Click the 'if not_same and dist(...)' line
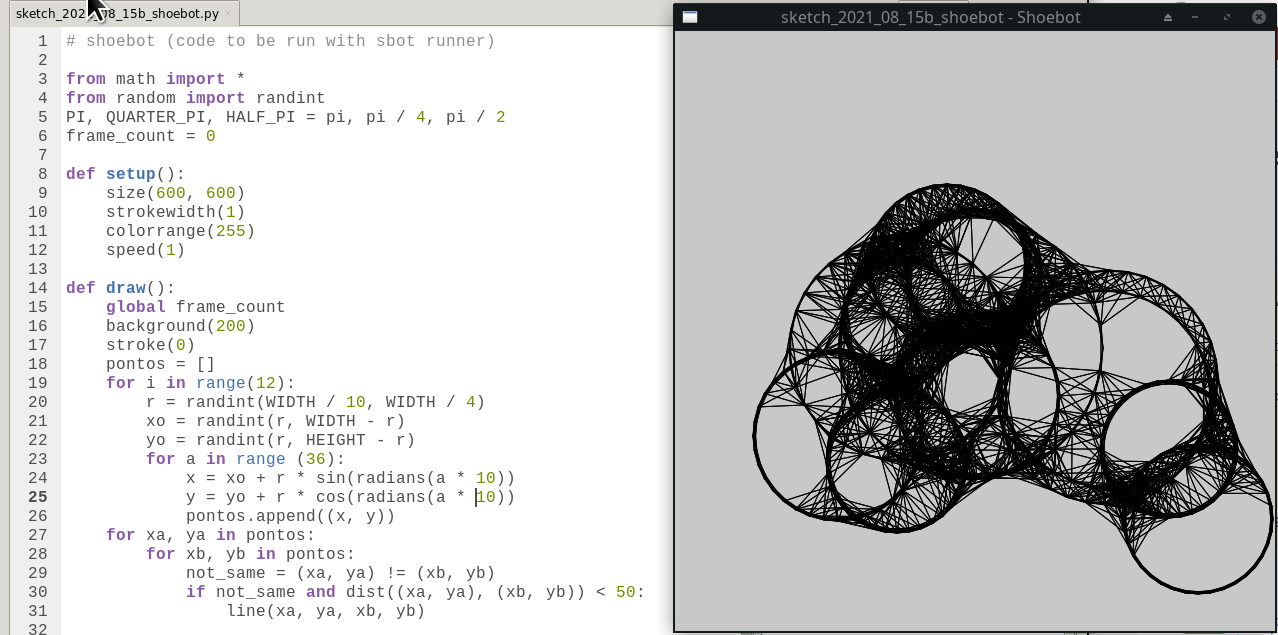The height and width of the screenshot is (635, 1278). pyautogui.click(x=415, y=592)
